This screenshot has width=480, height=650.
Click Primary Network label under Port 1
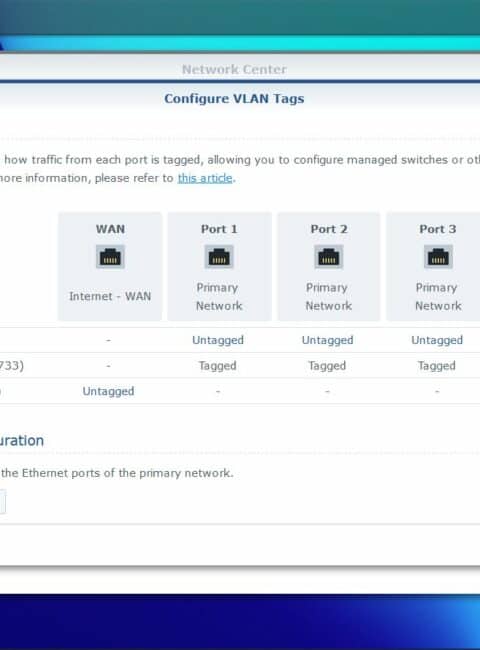(219, 296)
